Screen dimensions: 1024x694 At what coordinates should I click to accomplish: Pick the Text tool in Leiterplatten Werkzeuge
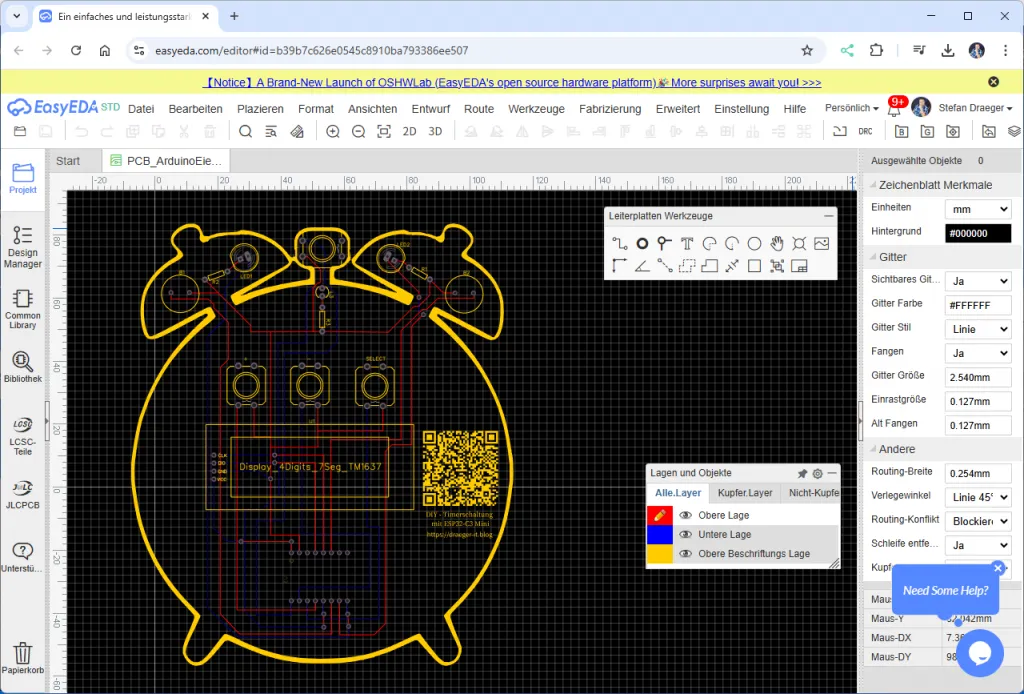tap(687, 243)
